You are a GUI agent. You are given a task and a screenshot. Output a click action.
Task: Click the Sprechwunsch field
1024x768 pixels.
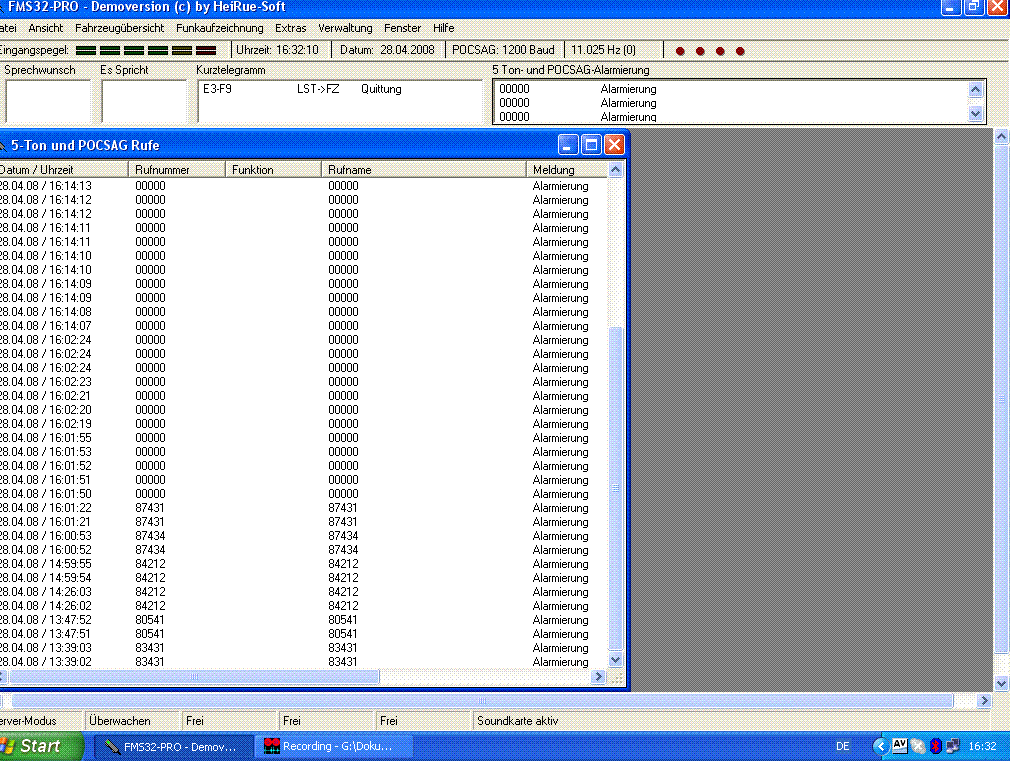coord(47,100)
